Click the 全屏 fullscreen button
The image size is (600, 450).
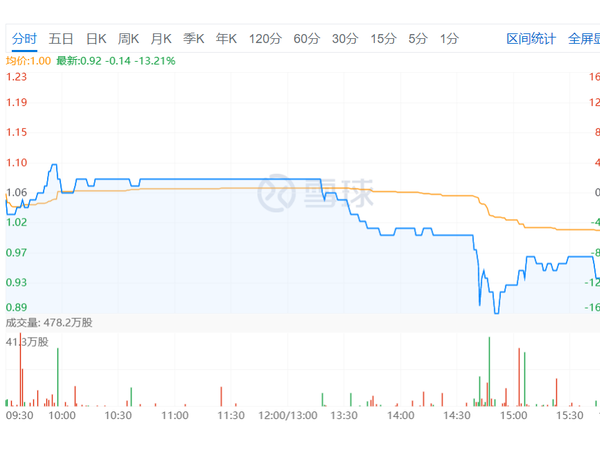[583, 39]
